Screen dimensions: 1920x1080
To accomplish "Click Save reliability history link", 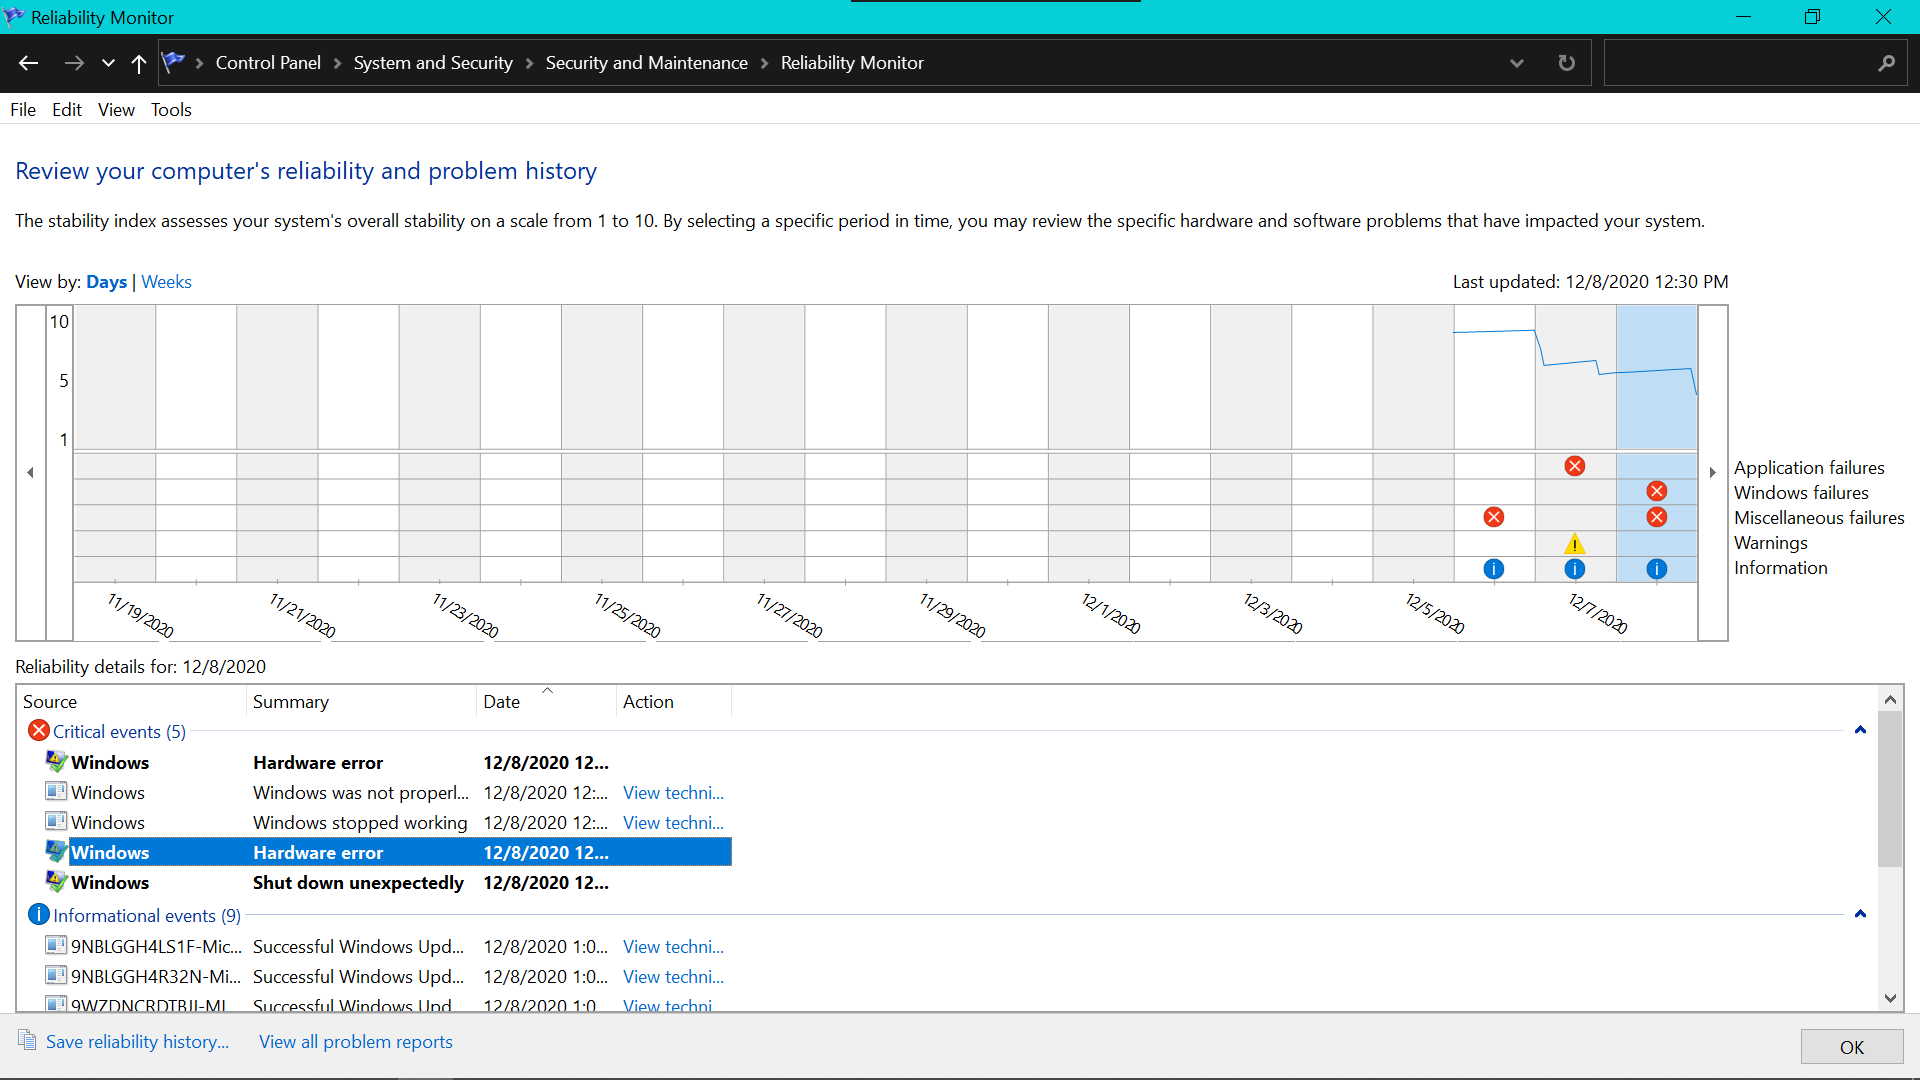I will point(137,1042).
